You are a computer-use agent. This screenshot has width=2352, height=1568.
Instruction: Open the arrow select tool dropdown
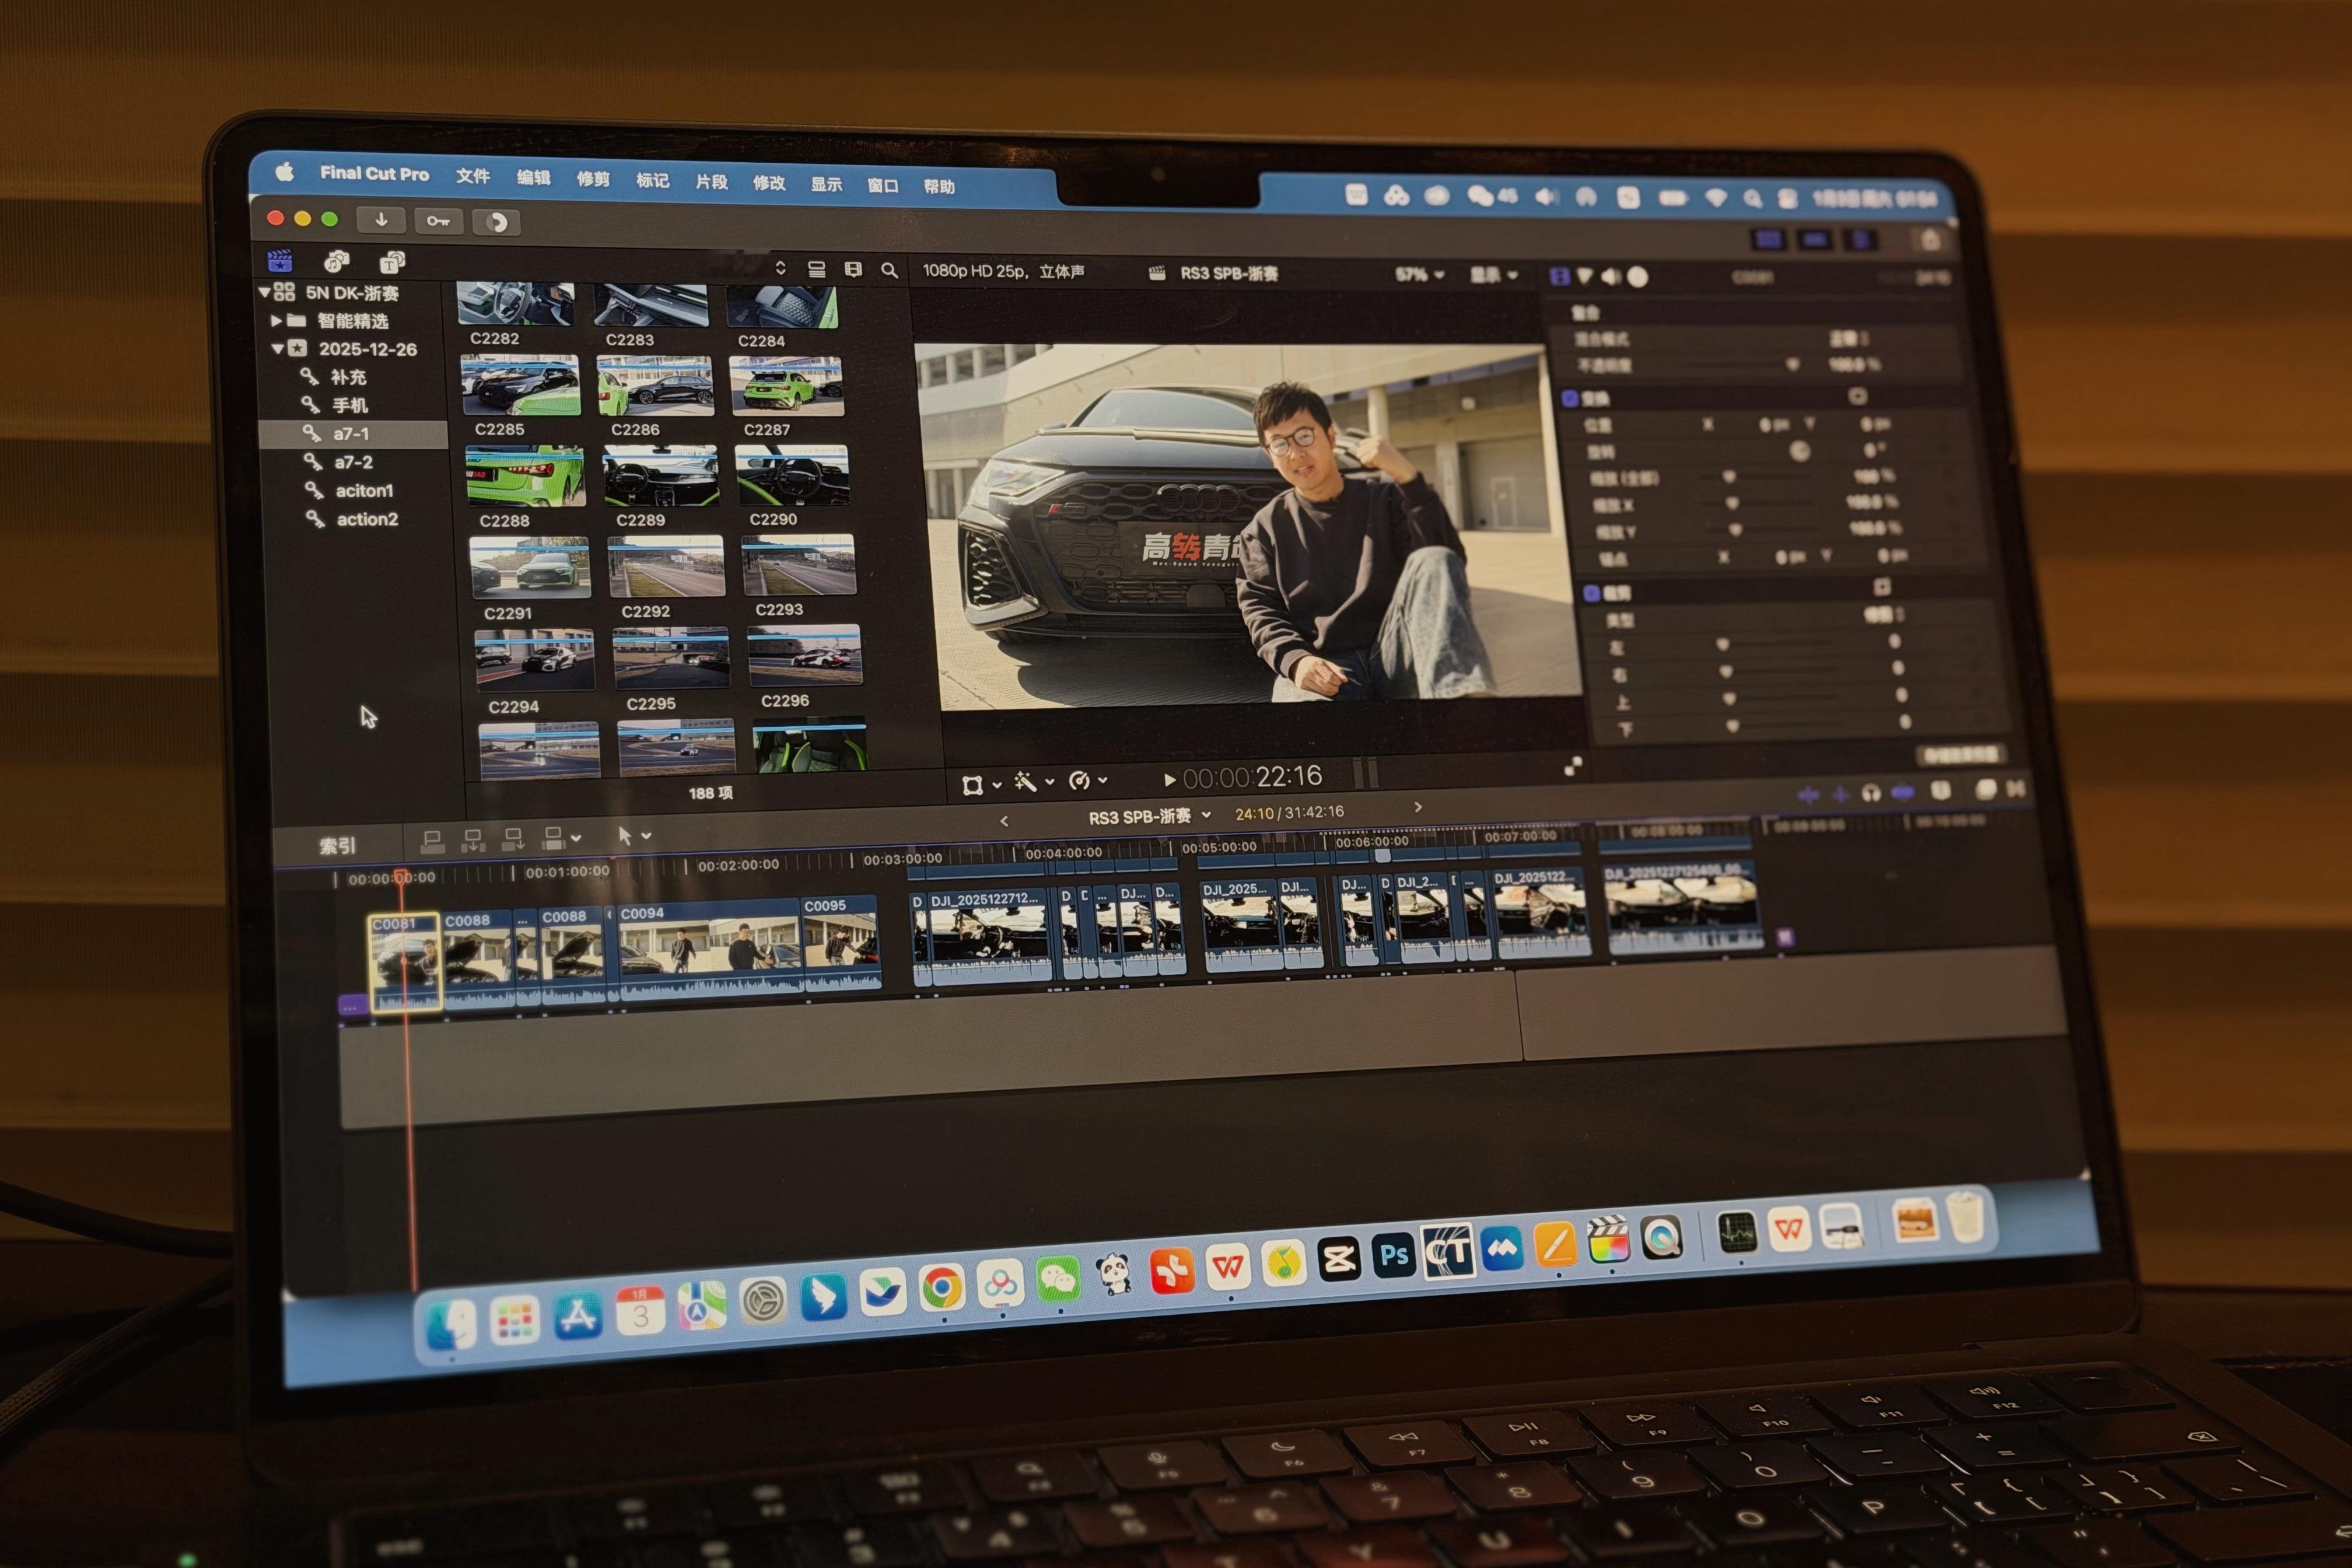point(633,835)
